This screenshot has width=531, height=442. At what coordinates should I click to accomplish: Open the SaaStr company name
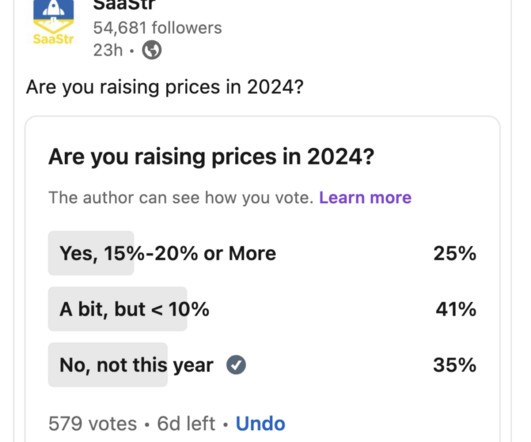click(124, 5)
